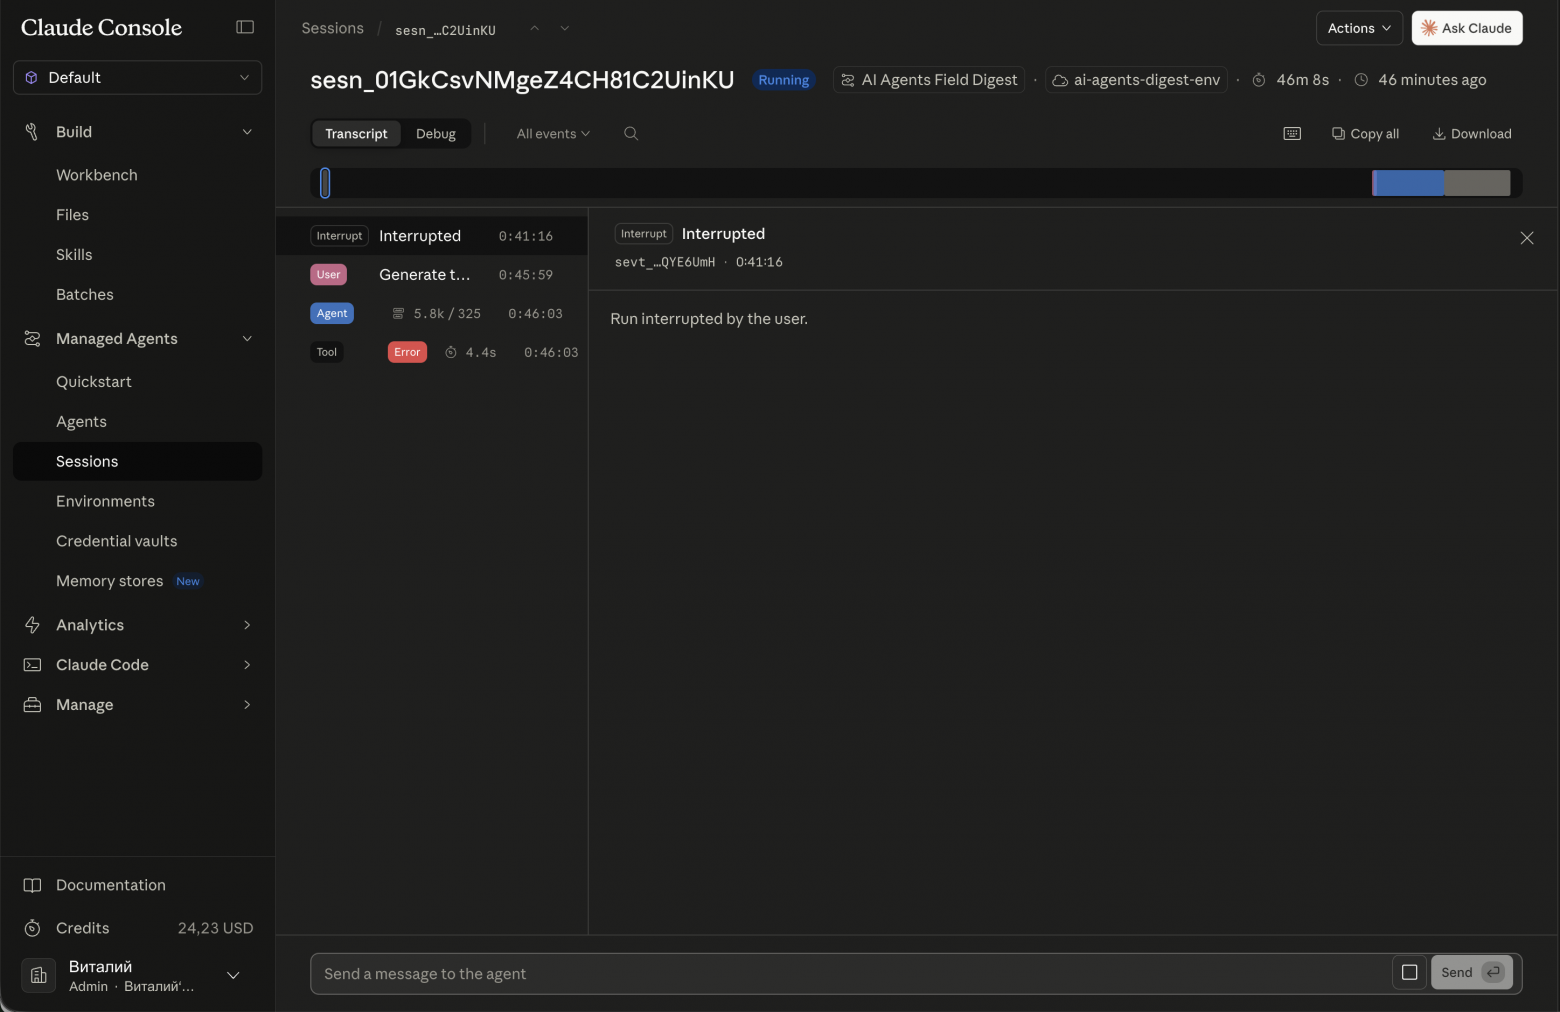
Task: Click the red Error badge
Action: [x=407, y=352]
